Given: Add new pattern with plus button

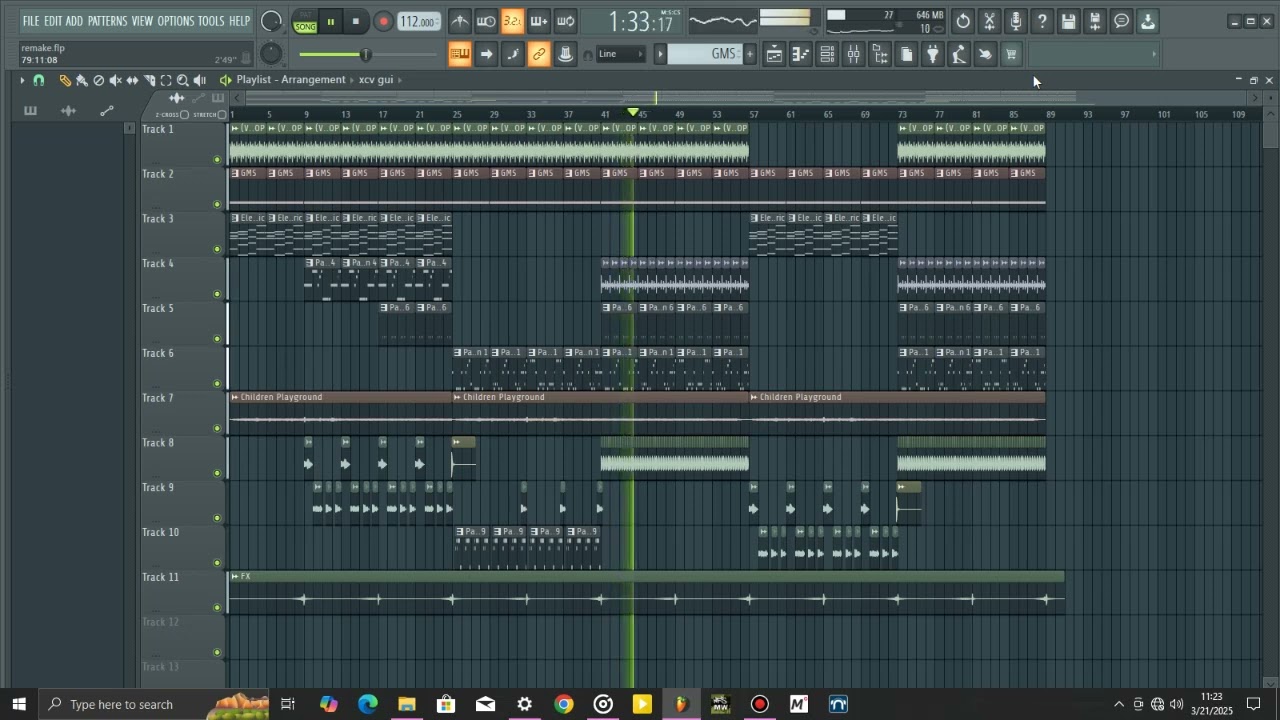Looking at the screenshot, I should tap(750, 54).
